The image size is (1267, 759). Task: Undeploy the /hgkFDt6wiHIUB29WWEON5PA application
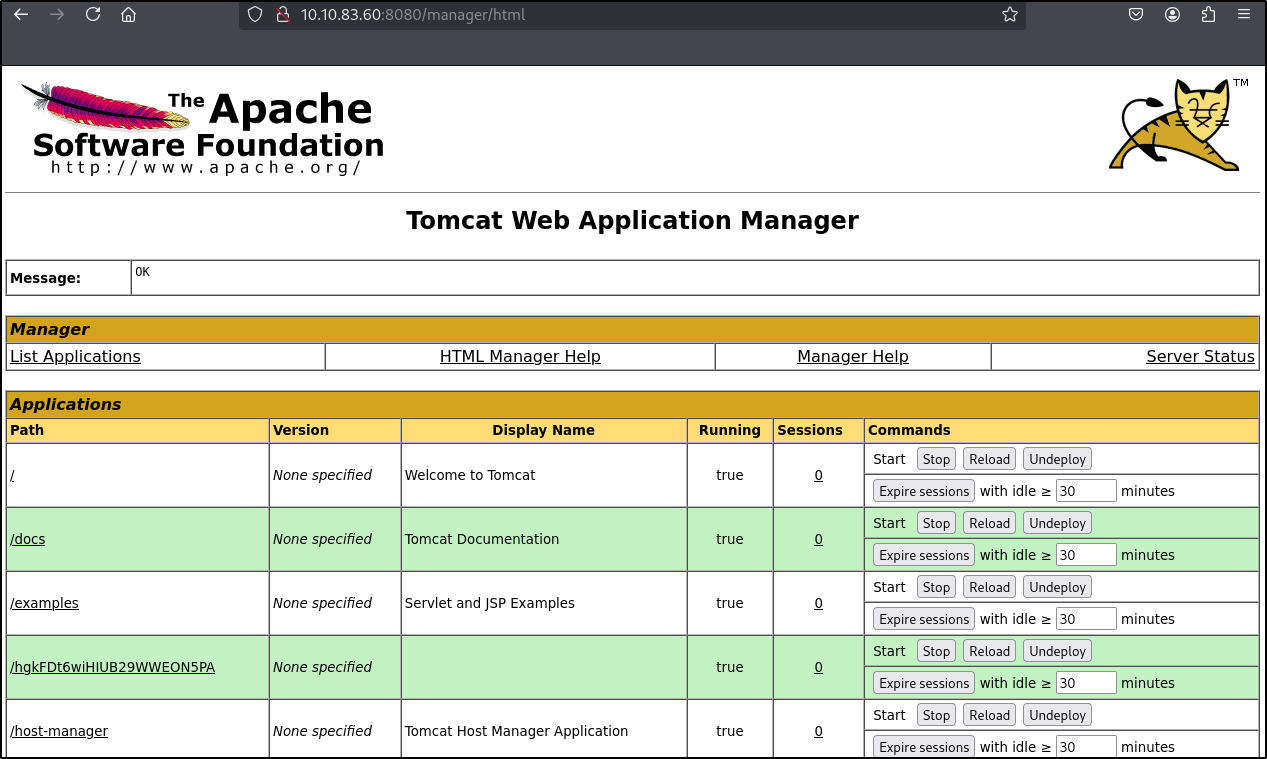tap(1057, 651)
